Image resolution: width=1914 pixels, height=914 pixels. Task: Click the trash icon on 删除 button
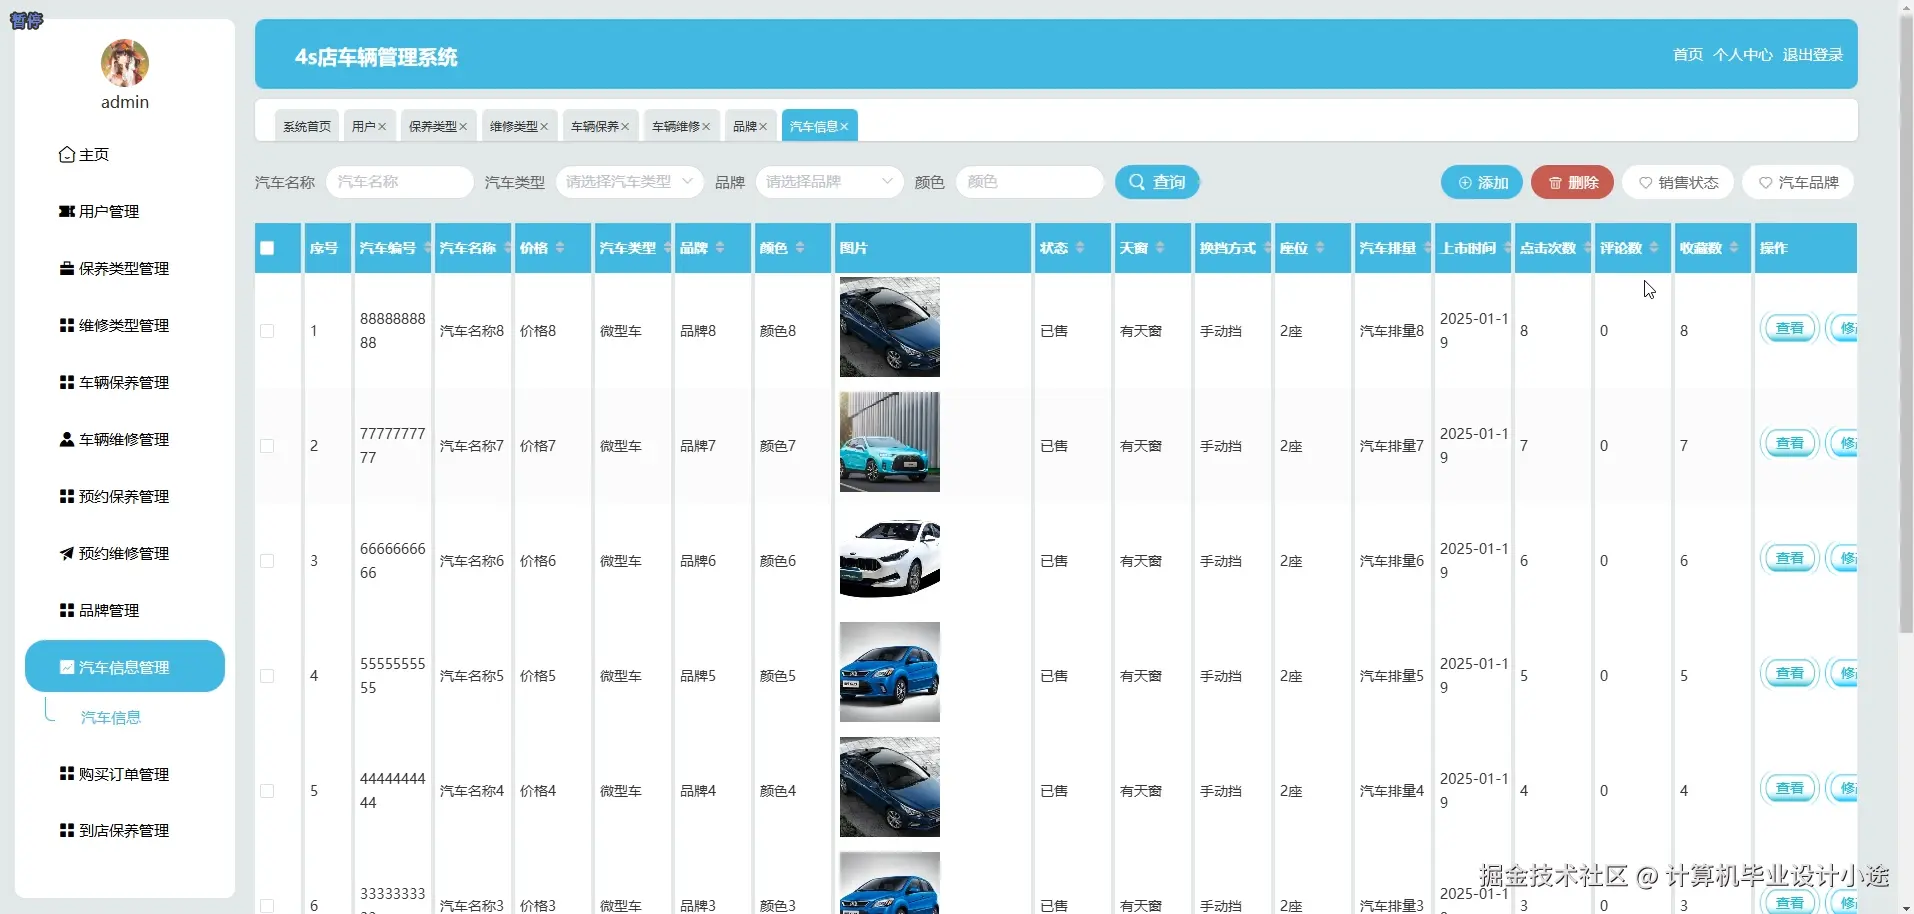tap(1555, 183)
